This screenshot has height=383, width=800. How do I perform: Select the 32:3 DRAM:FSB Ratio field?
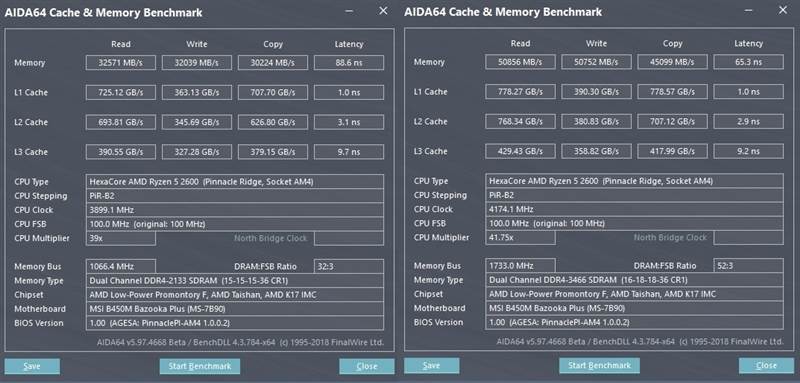[x=349, y=266]
